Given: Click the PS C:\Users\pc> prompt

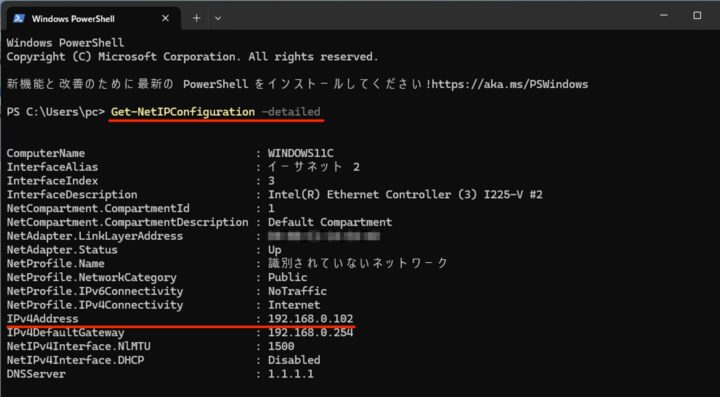Looking at the screenshot, I should click(x=56, y=112).
